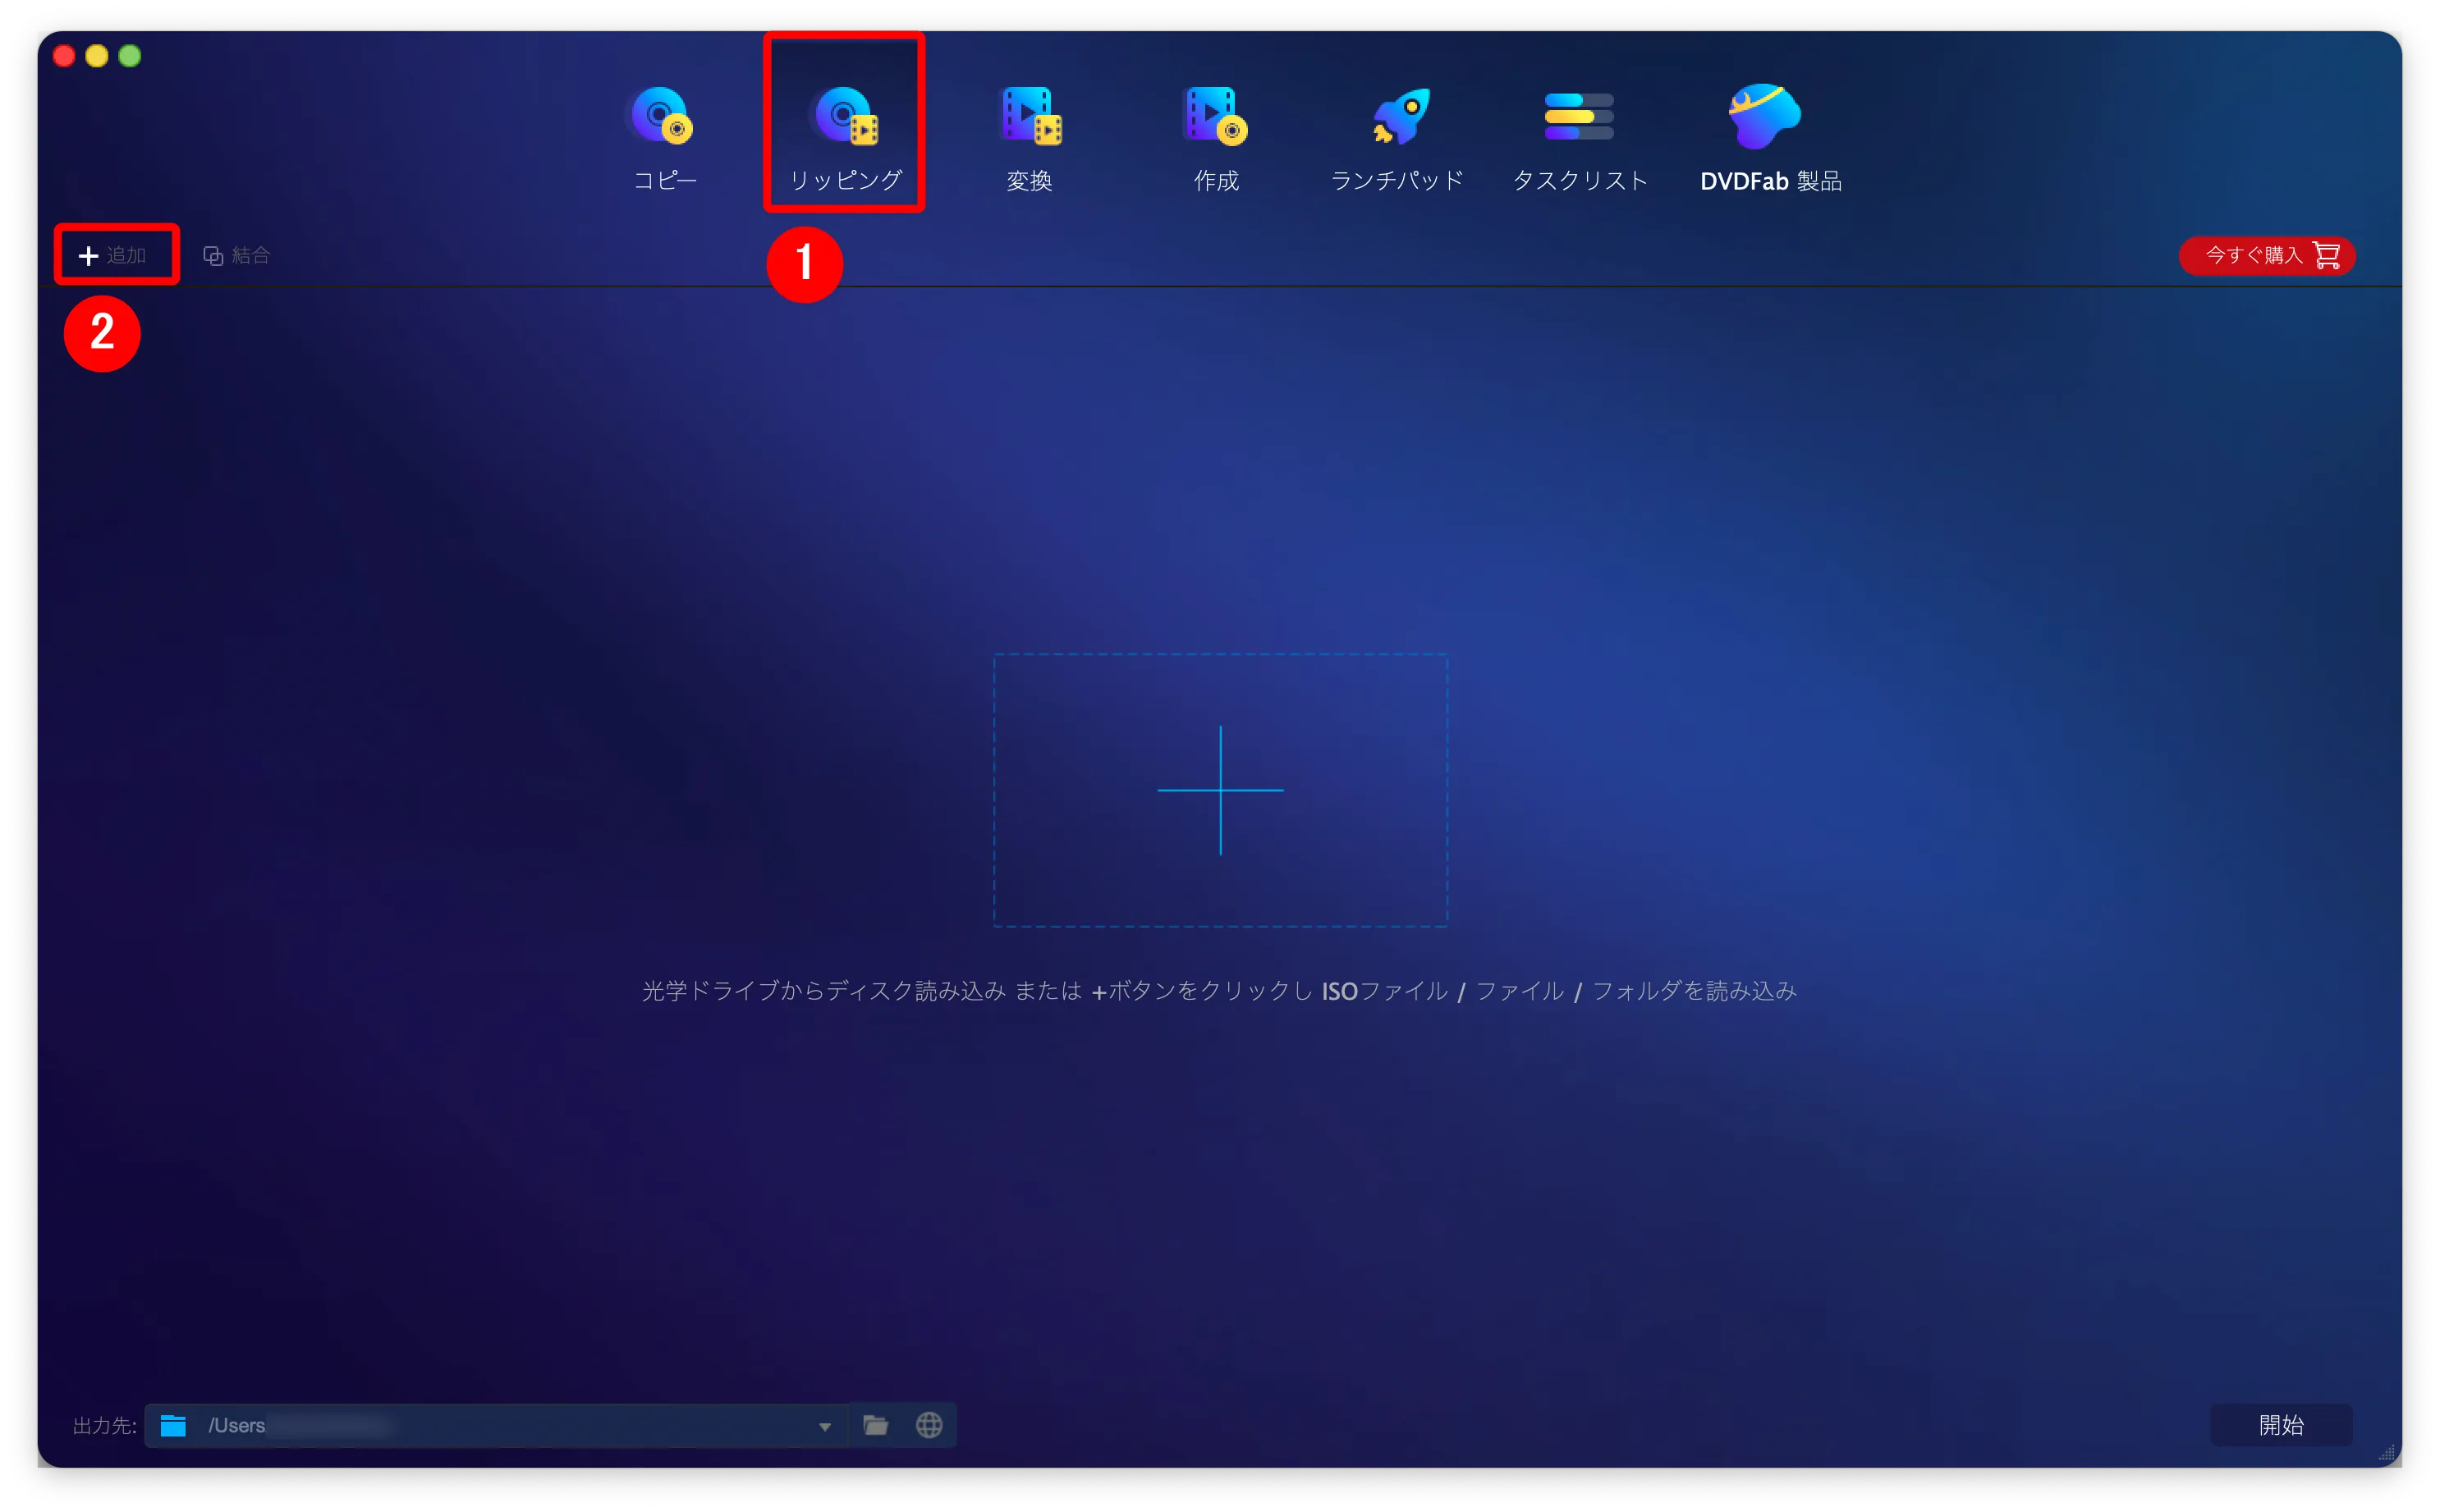Click the 追加 add source button
2440x1512 pixels.
pos(113,256)
